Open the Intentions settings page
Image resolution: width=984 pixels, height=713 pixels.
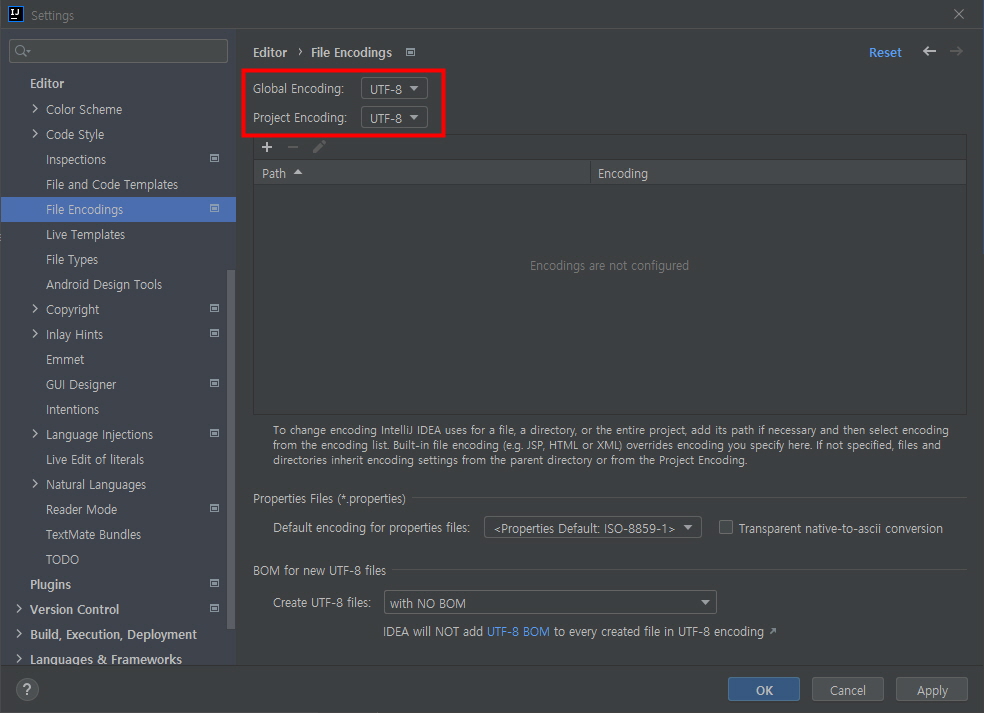(72, 409)
